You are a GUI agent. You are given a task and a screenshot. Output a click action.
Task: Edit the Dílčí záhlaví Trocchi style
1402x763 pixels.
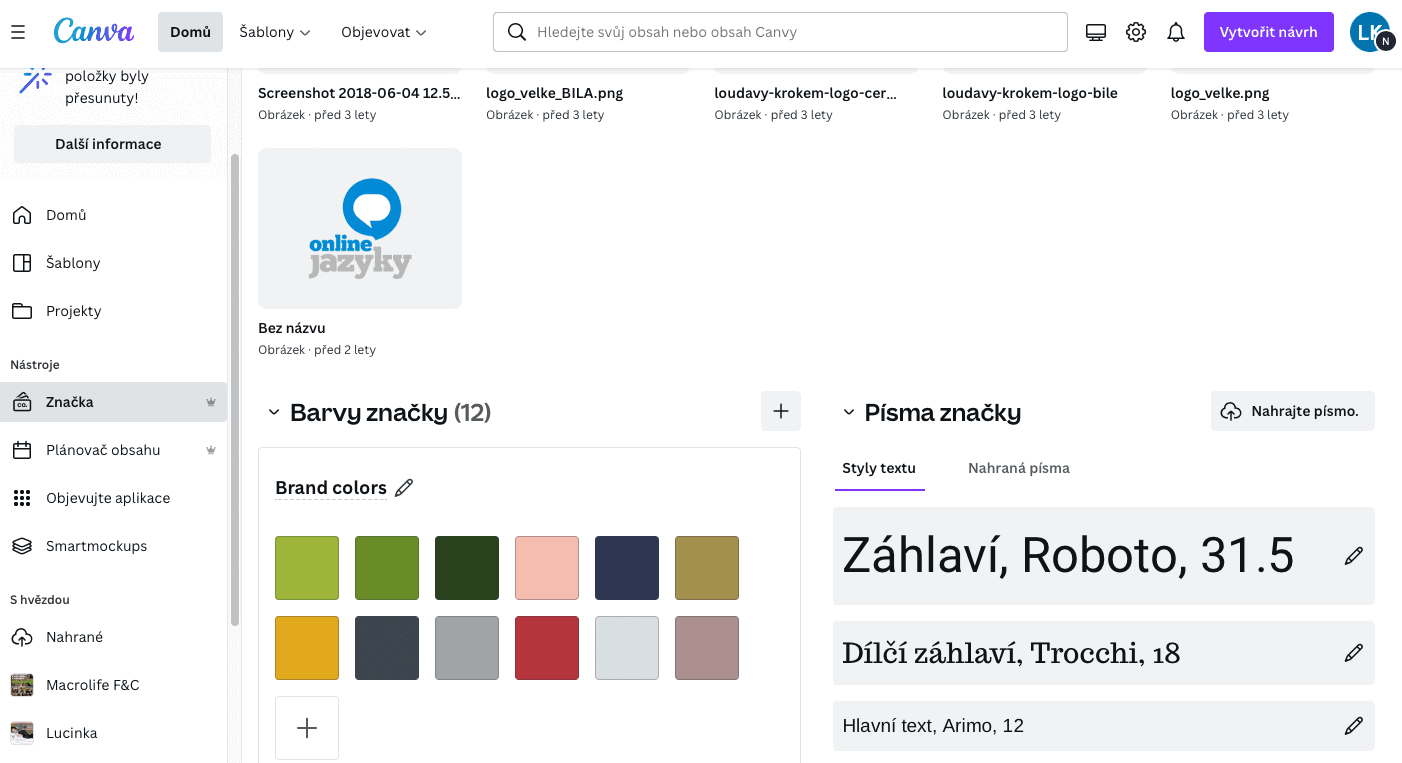(x=1353, y=653)
